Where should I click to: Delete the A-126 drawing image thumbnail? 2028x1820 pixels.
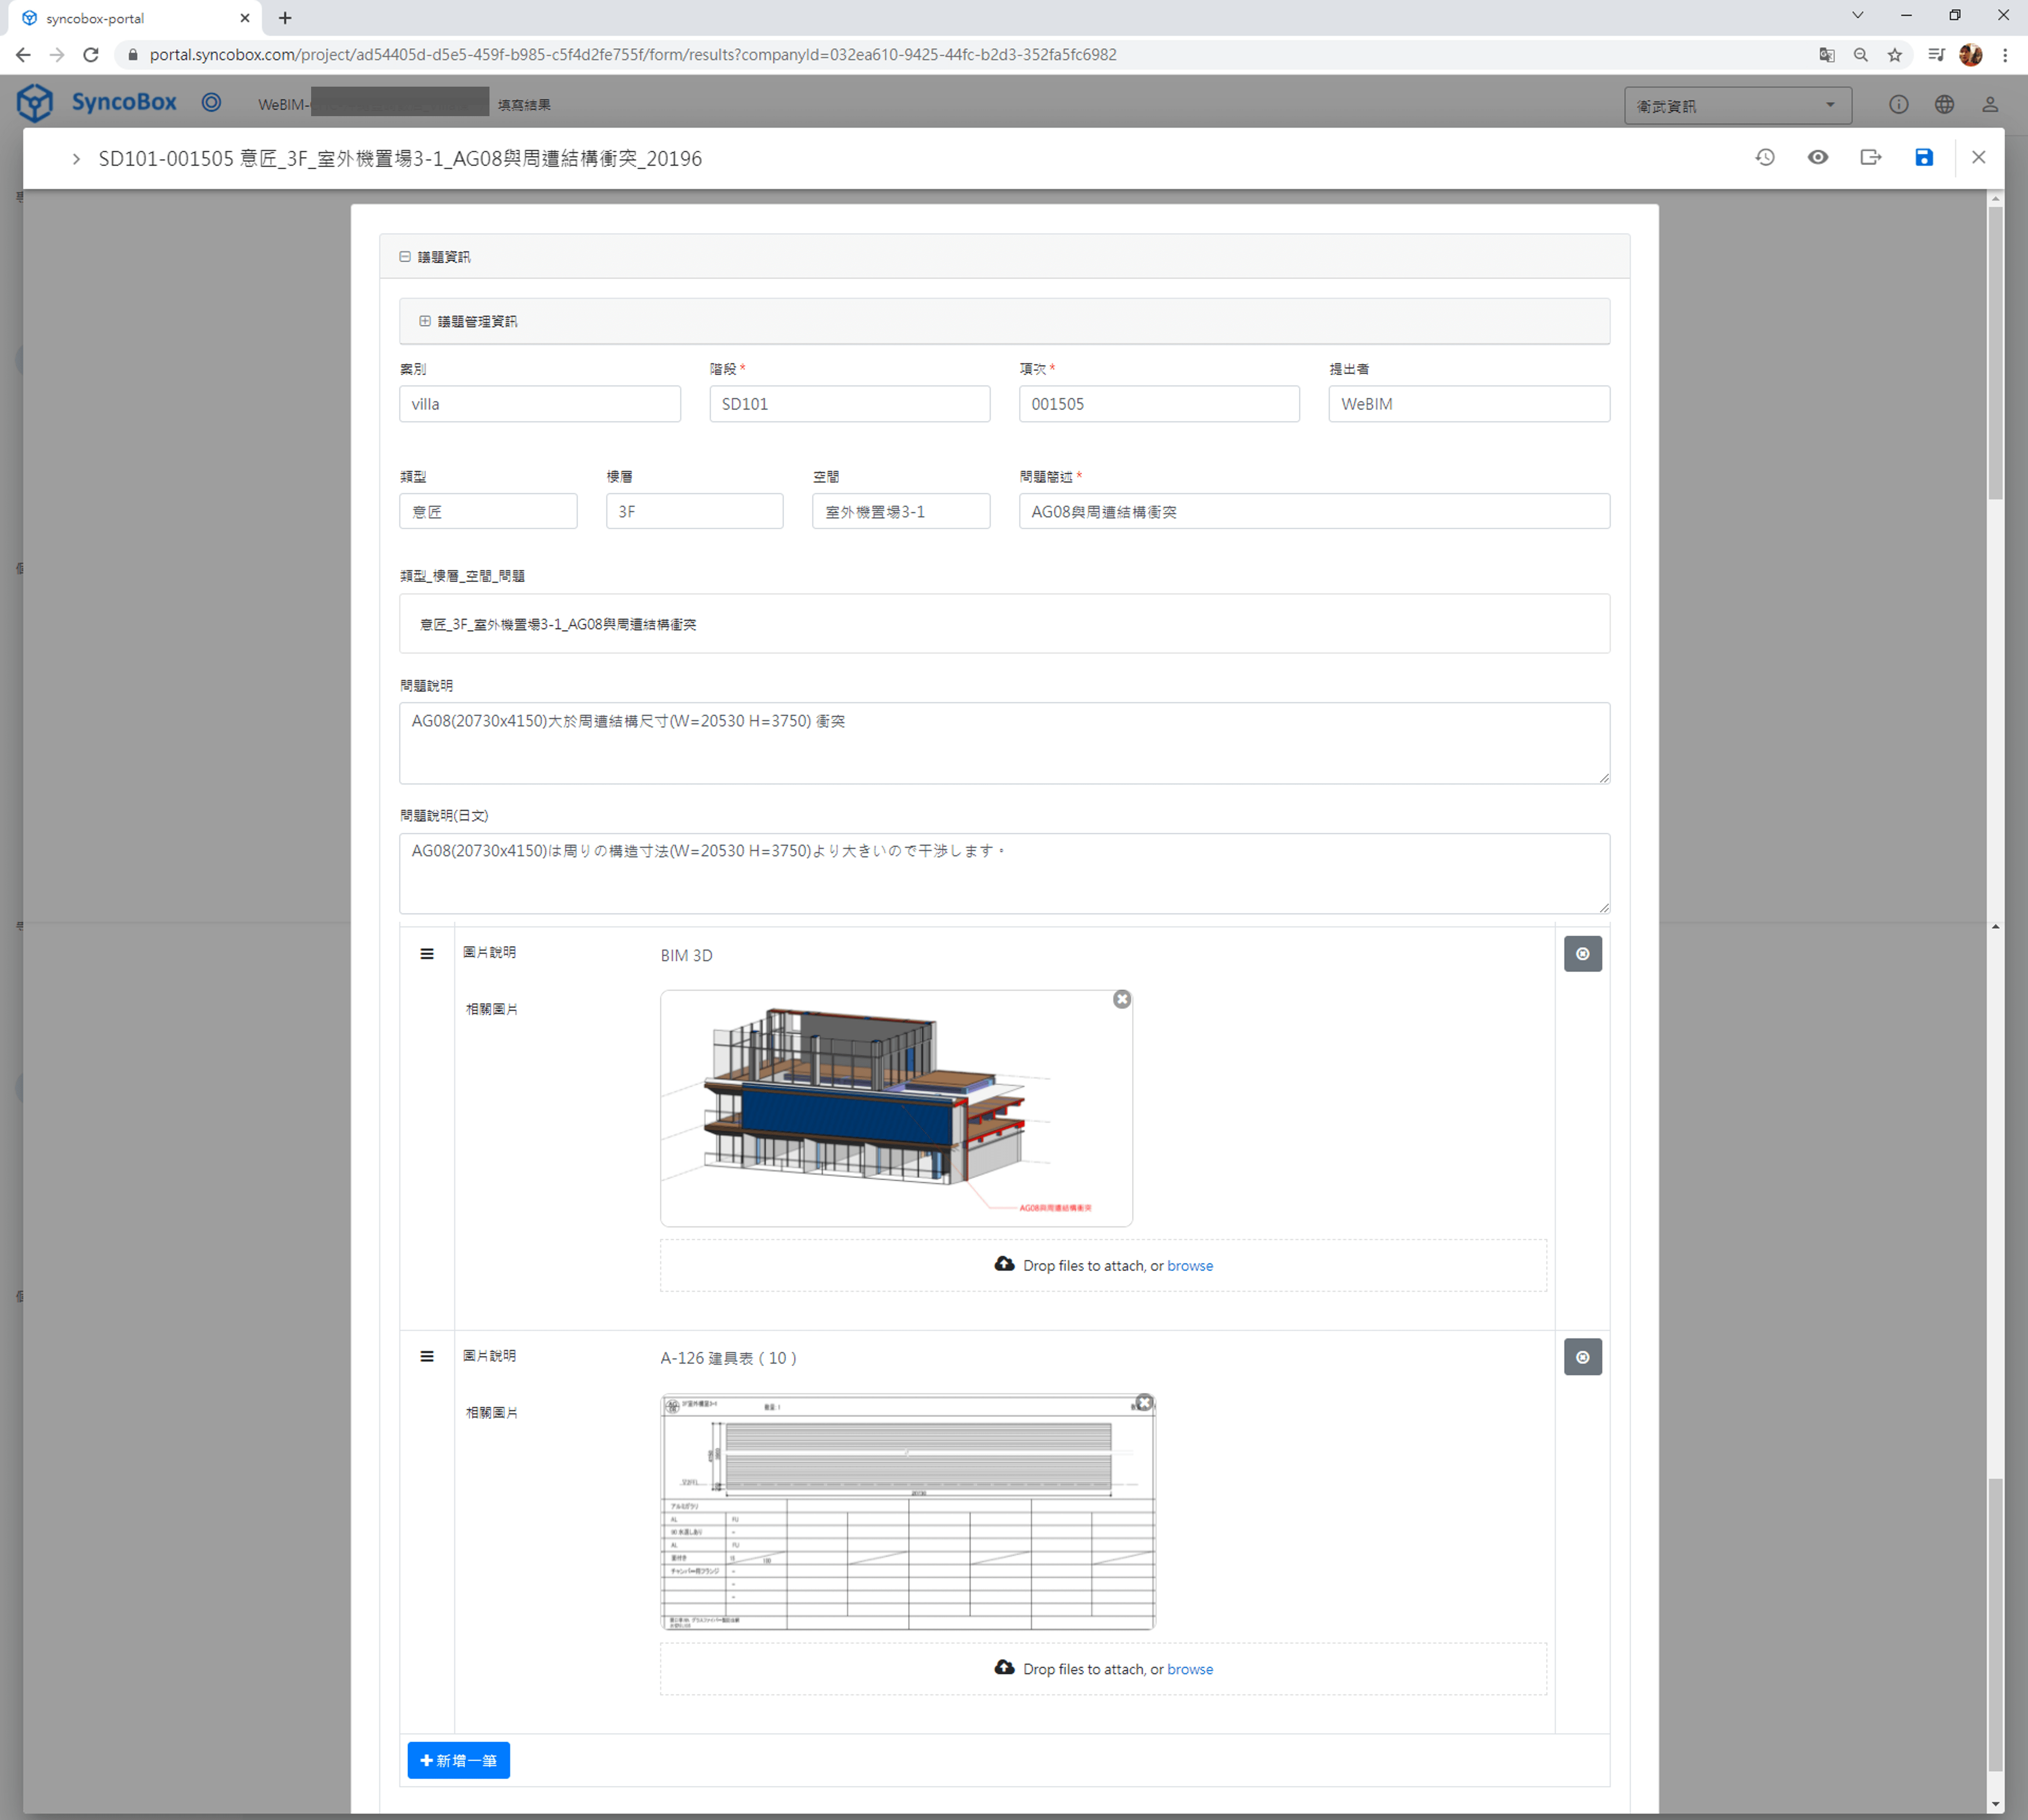(x=1144, y=1403)
